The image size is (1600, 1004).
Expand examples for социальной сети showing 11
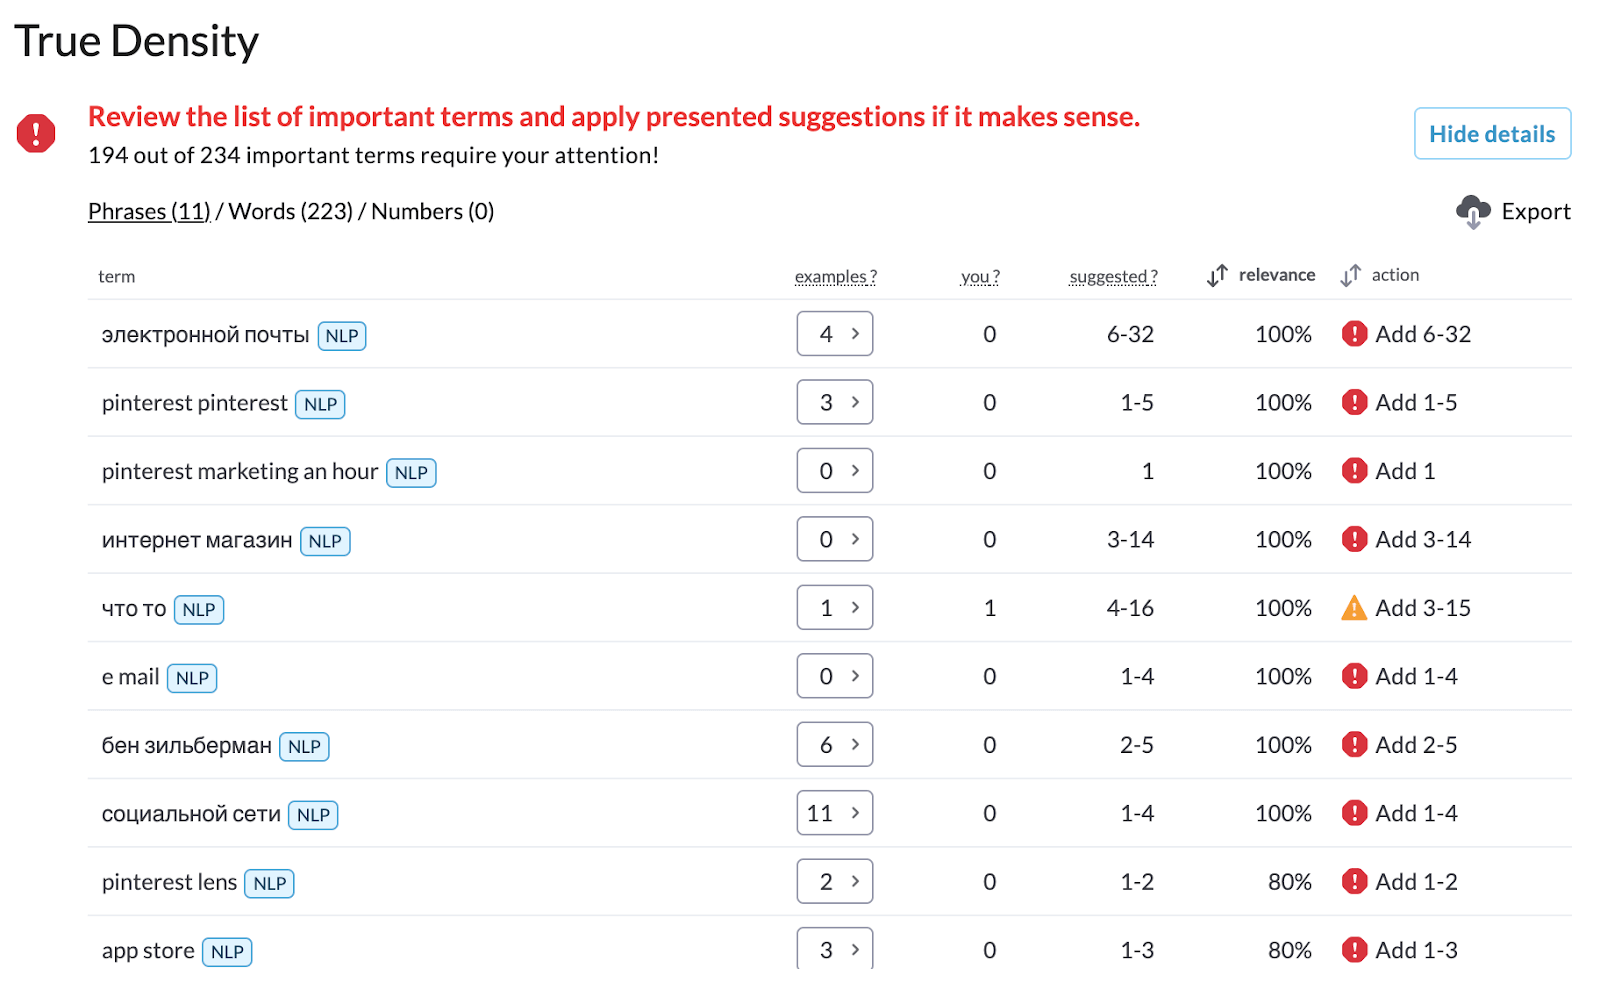[835, 813]
